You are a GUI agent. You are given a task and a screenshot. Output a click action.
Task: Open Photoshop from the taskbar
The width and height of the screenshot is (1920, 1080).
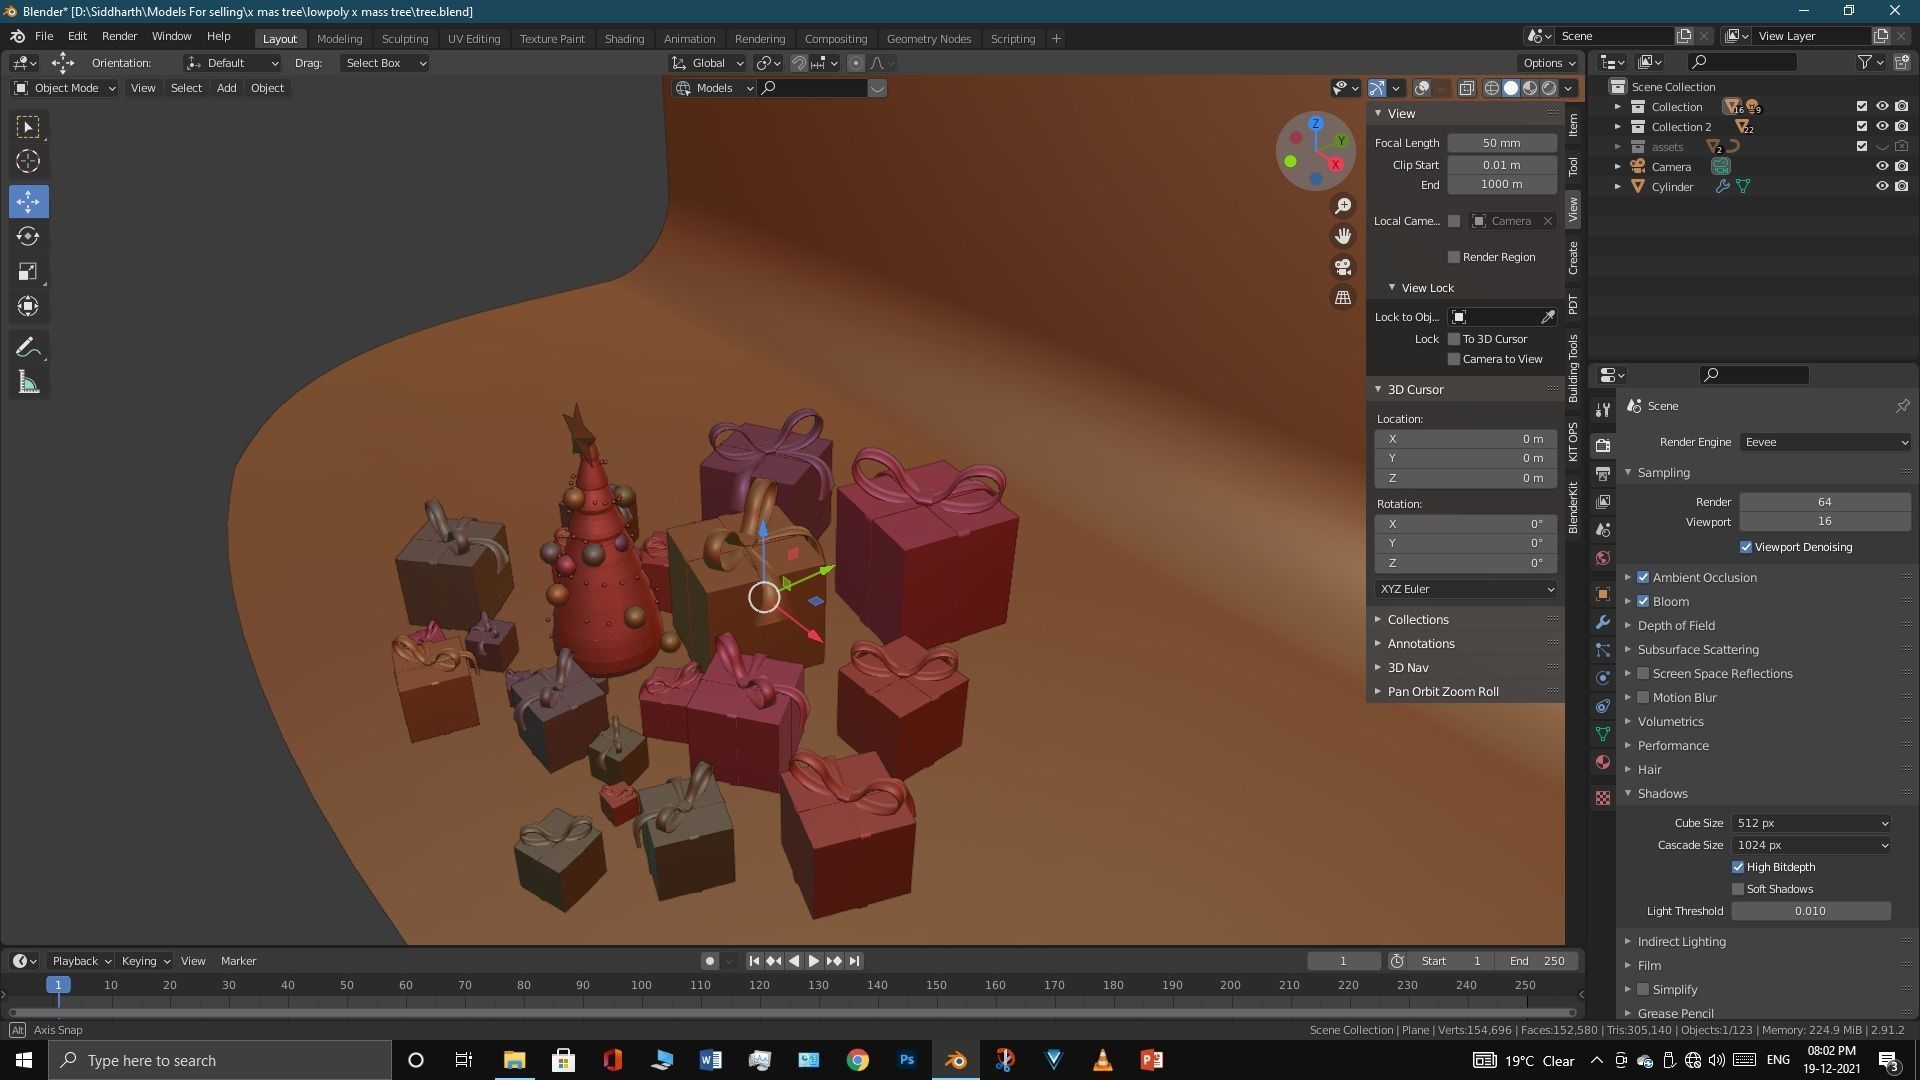907,1060
